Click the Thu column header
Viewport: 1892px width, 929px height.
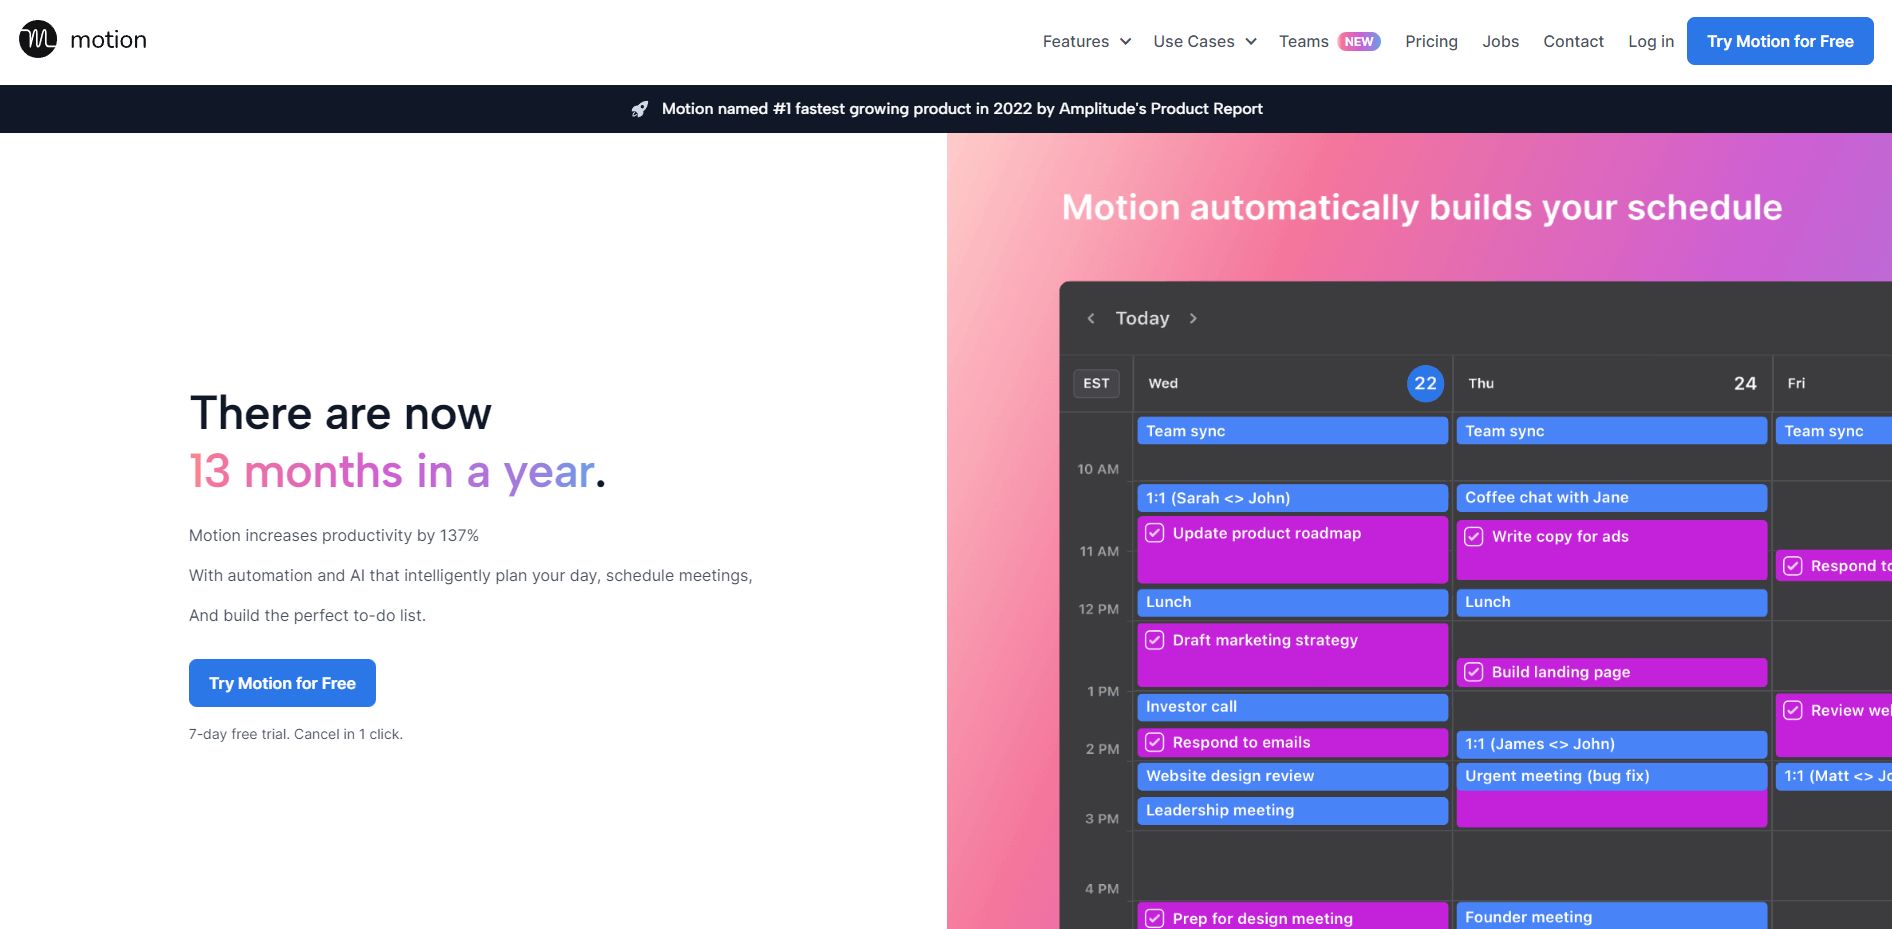[x=1481, y=383]
